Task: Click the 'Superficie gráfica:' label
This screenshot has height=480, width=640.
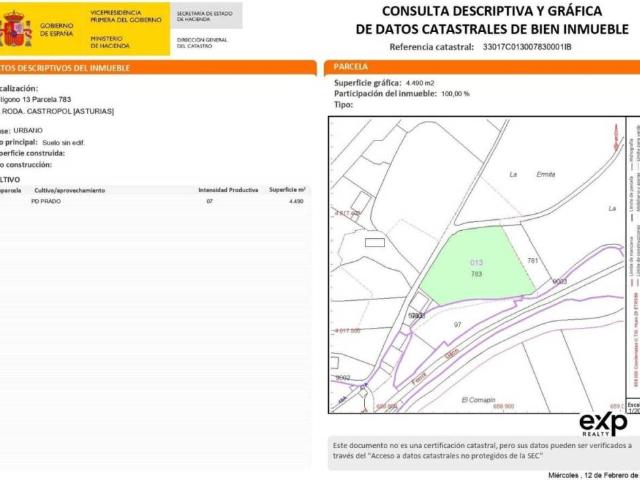Action: [x=368, y=83]
